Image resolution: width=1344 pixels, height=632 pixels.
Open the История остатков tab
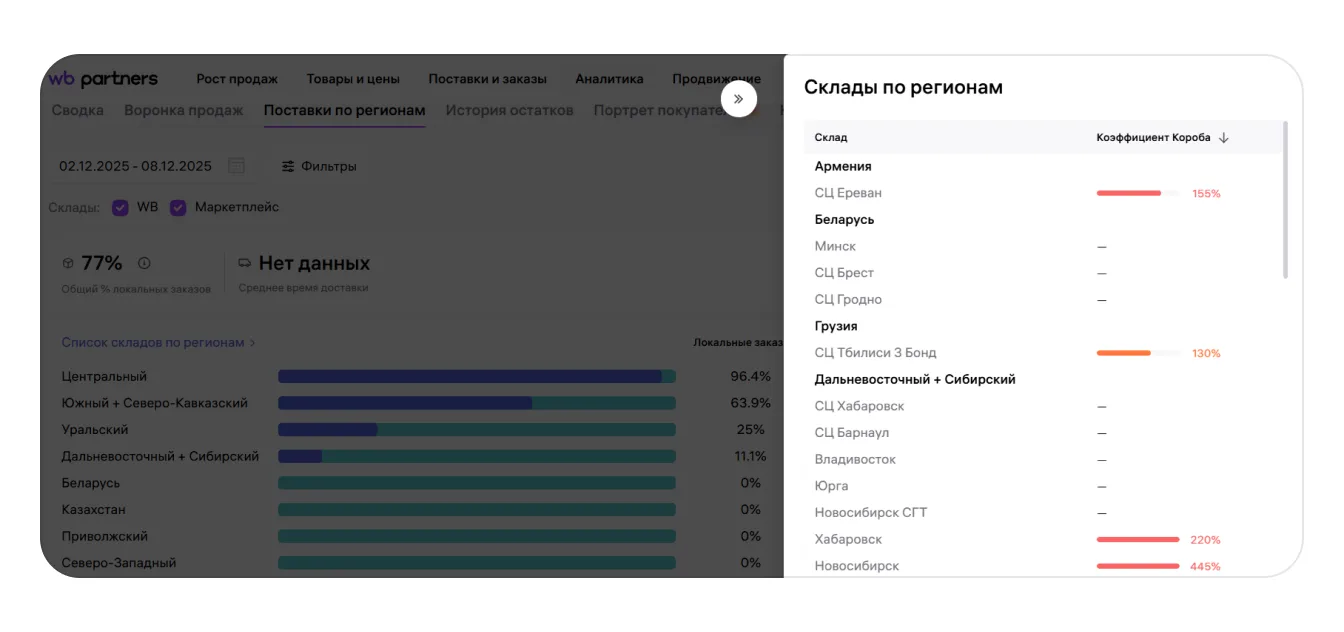(x=509, y=110)
